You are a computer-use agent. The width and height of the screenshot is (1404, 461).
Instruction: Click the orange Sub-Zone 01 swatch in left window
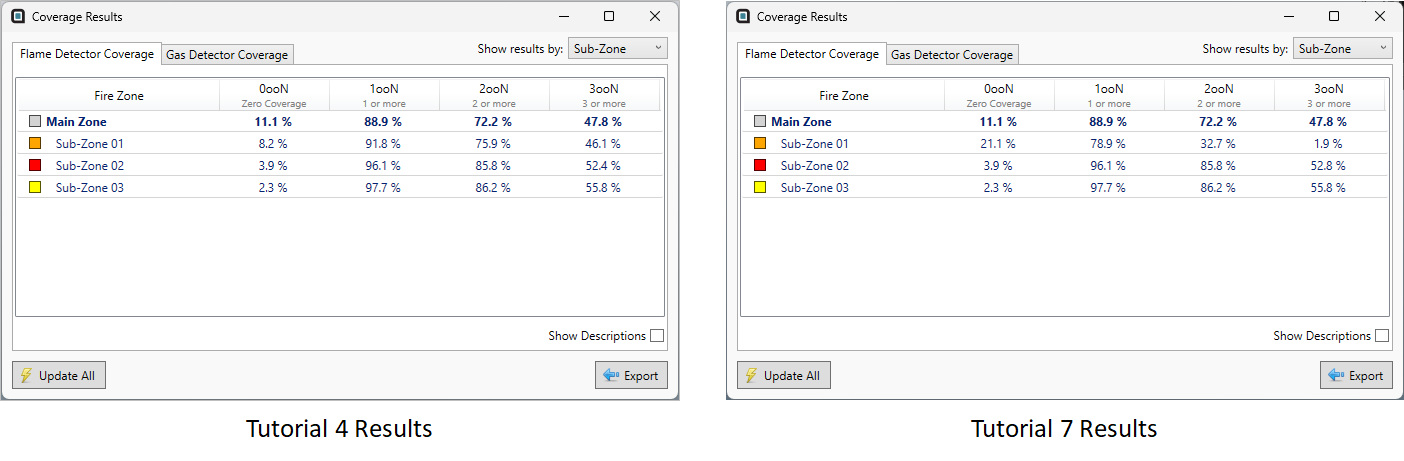pyautogui.click(x=33, y=144)
